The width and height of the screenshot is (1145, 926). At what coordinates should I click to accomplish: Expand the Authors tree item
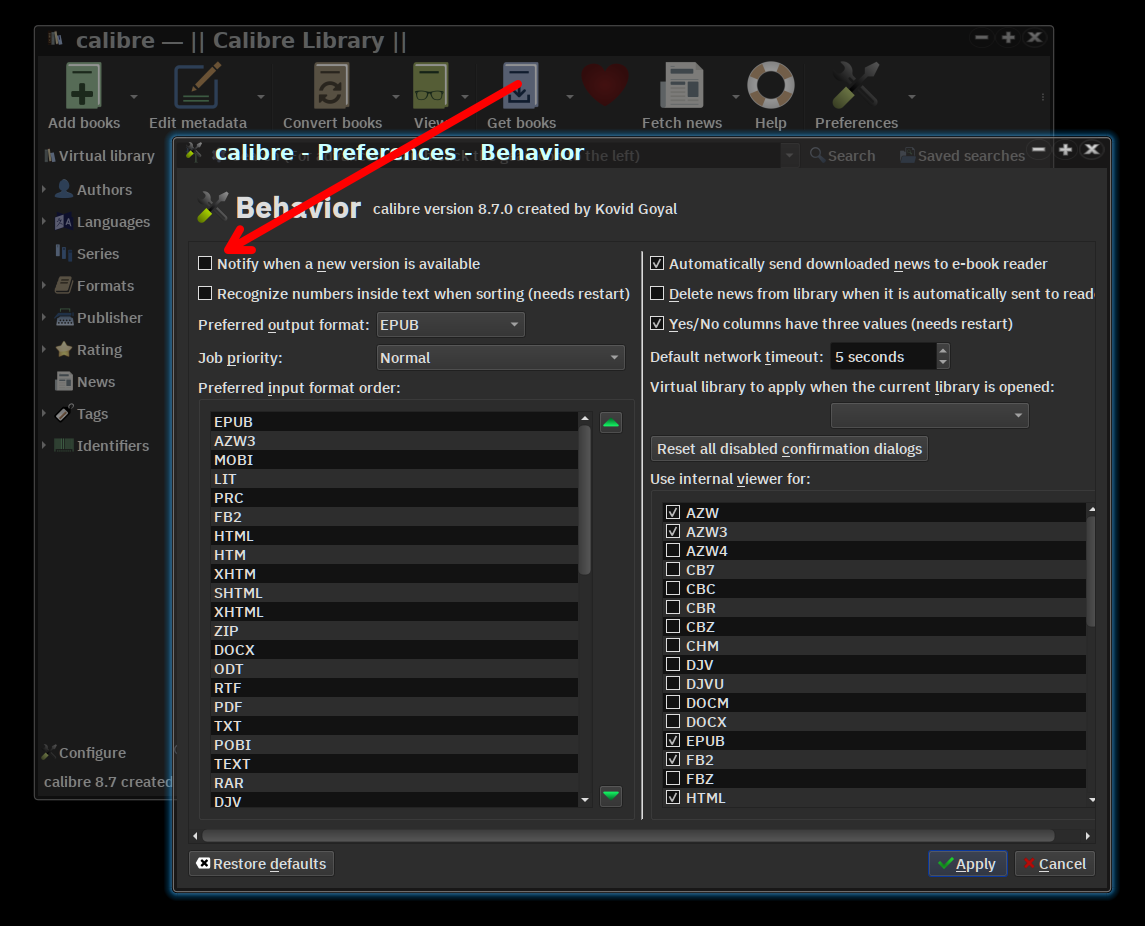[44, 190]
